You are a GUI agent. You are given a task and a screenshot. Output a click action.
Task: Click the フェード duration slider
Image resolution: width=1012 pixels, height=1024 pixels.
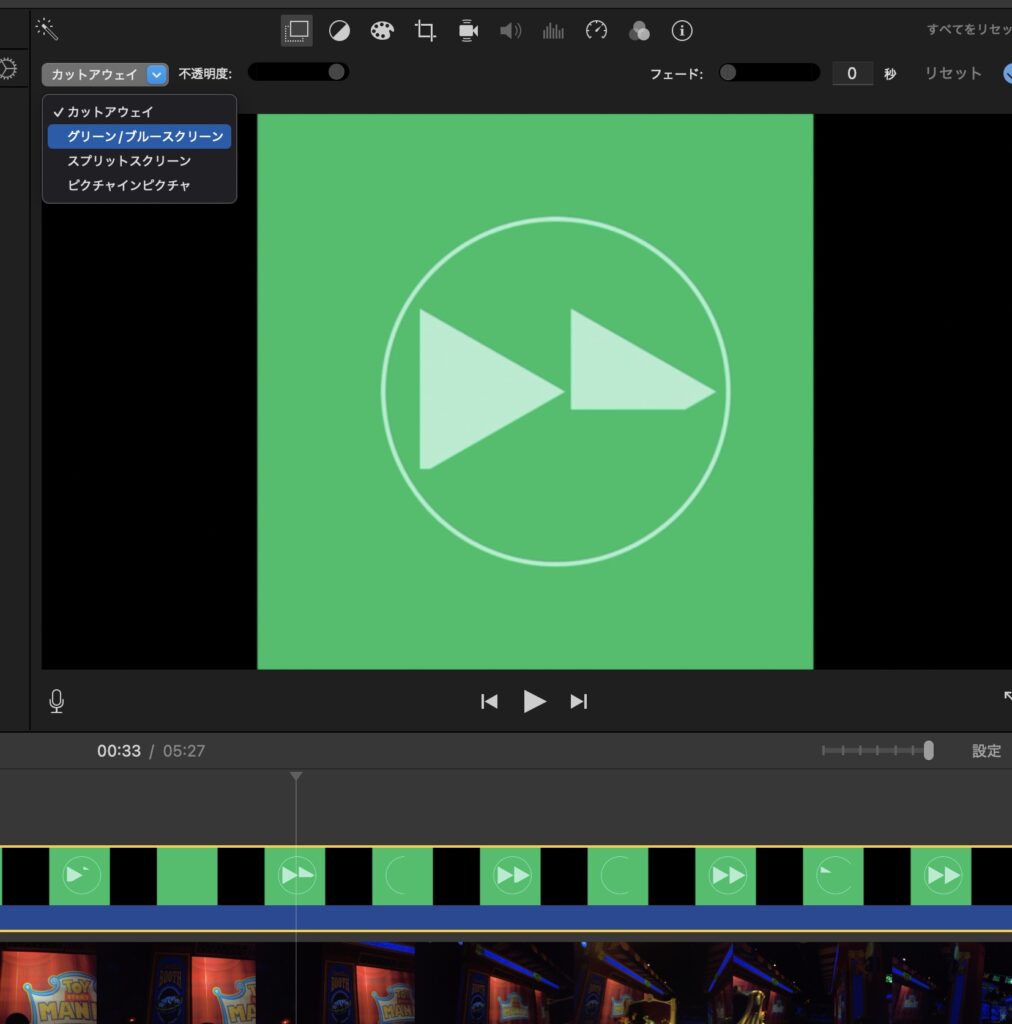click(x=769, y=73)
